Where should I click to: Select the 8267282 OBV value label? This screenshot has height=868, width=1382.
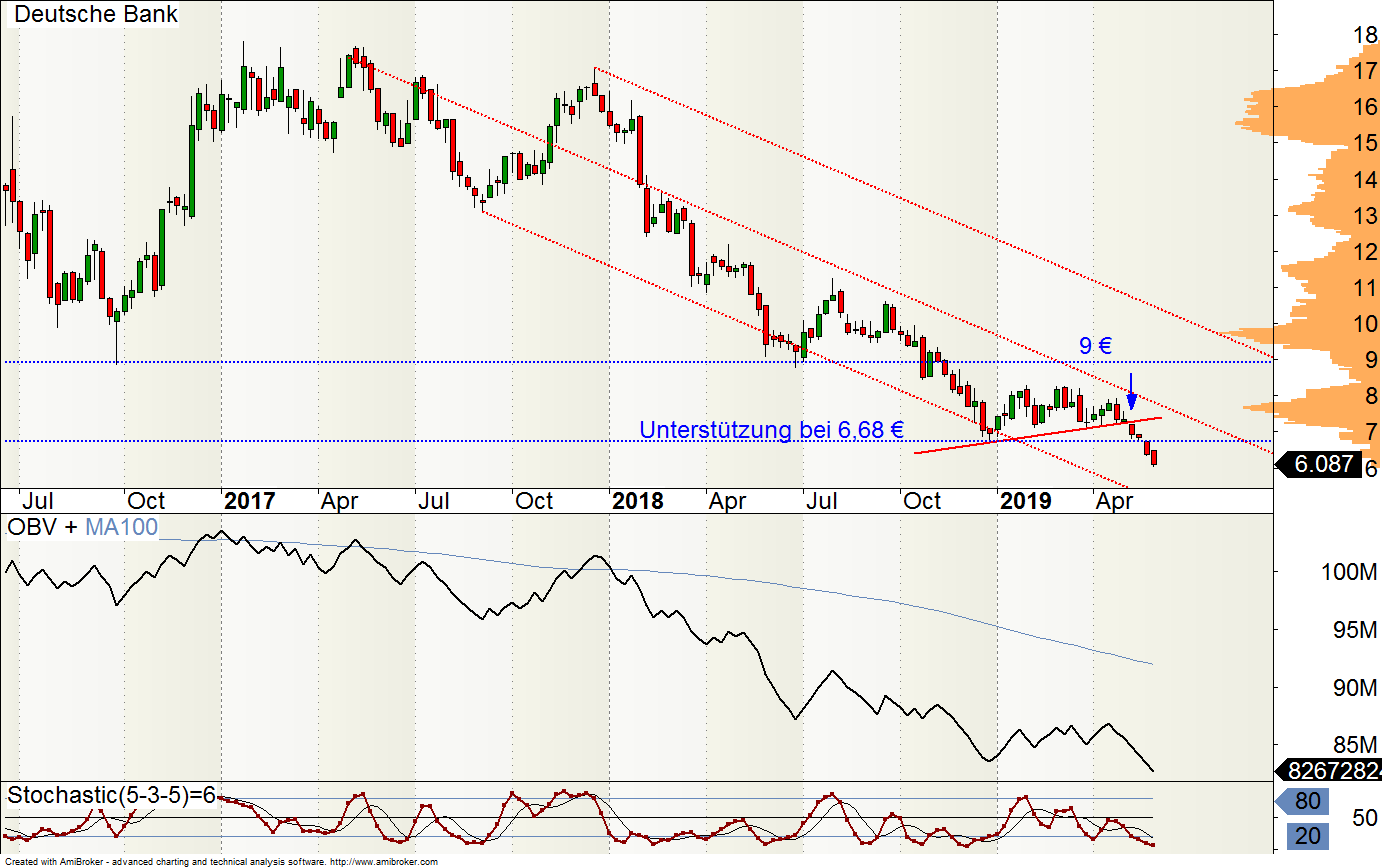pyautogui.click(x=1330, y=770)
